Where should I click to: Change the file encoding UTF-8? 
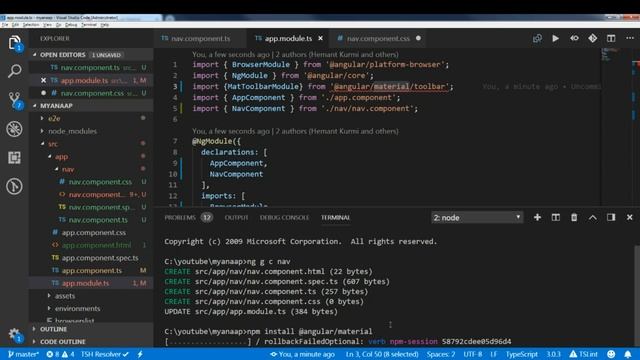click(473, 354)
